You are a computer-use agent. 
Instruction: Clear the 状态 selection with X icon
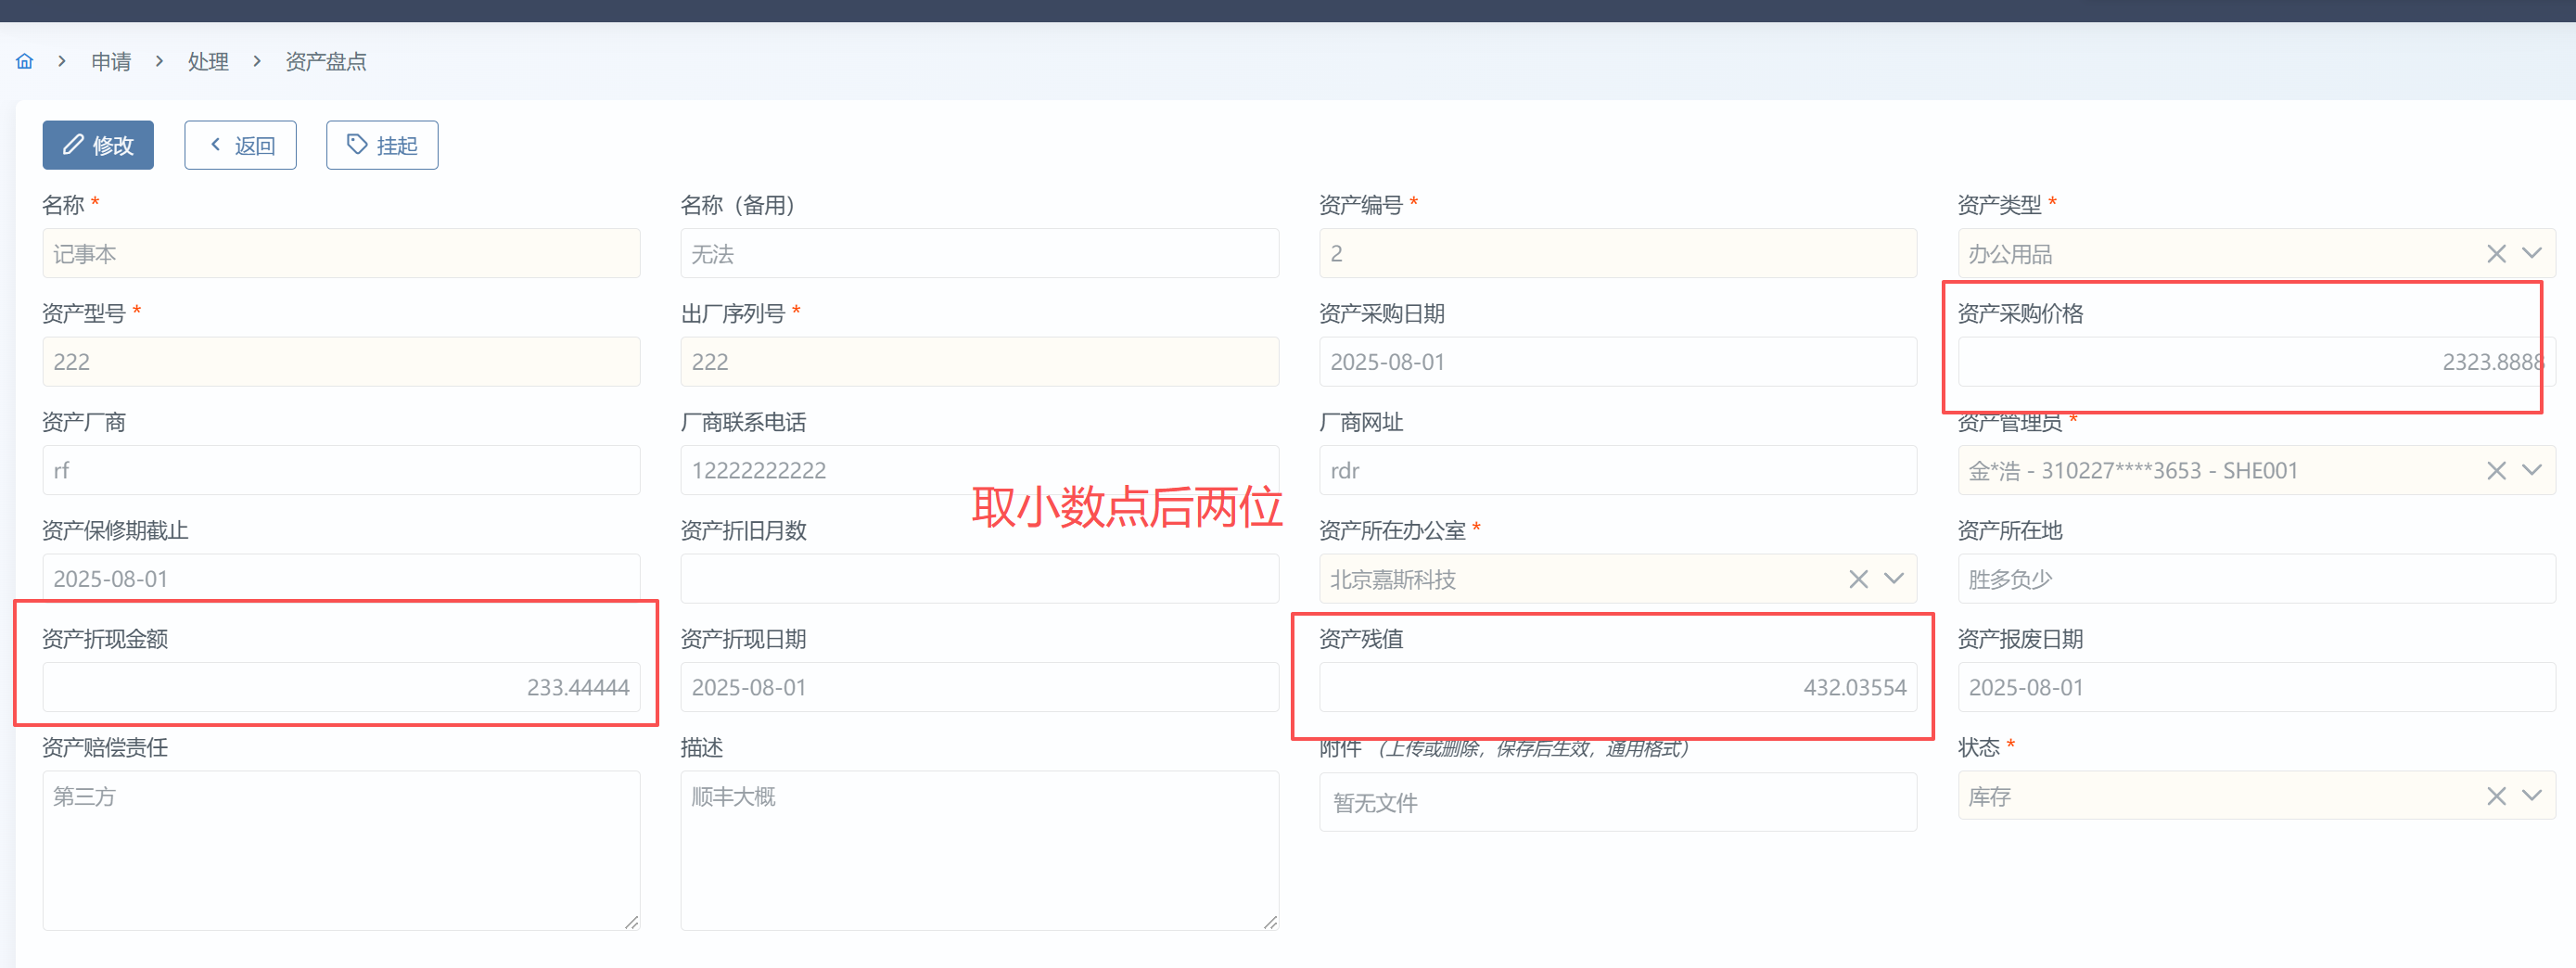2496,796
